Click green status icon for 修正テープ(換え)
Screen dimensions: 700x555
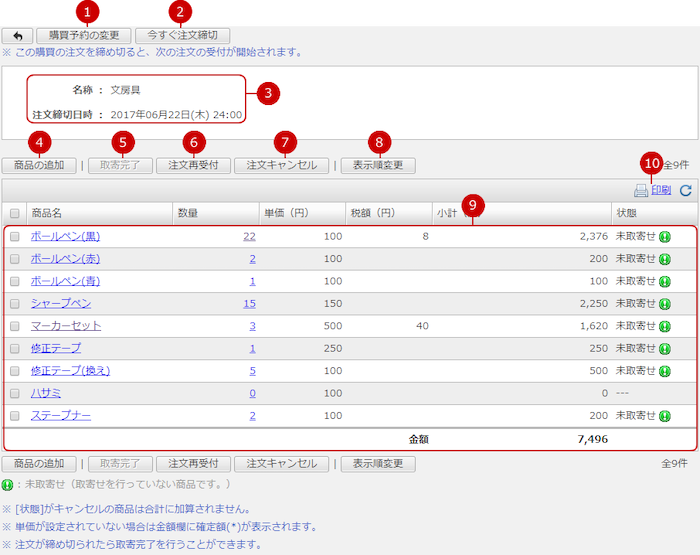tap(665, 371)
